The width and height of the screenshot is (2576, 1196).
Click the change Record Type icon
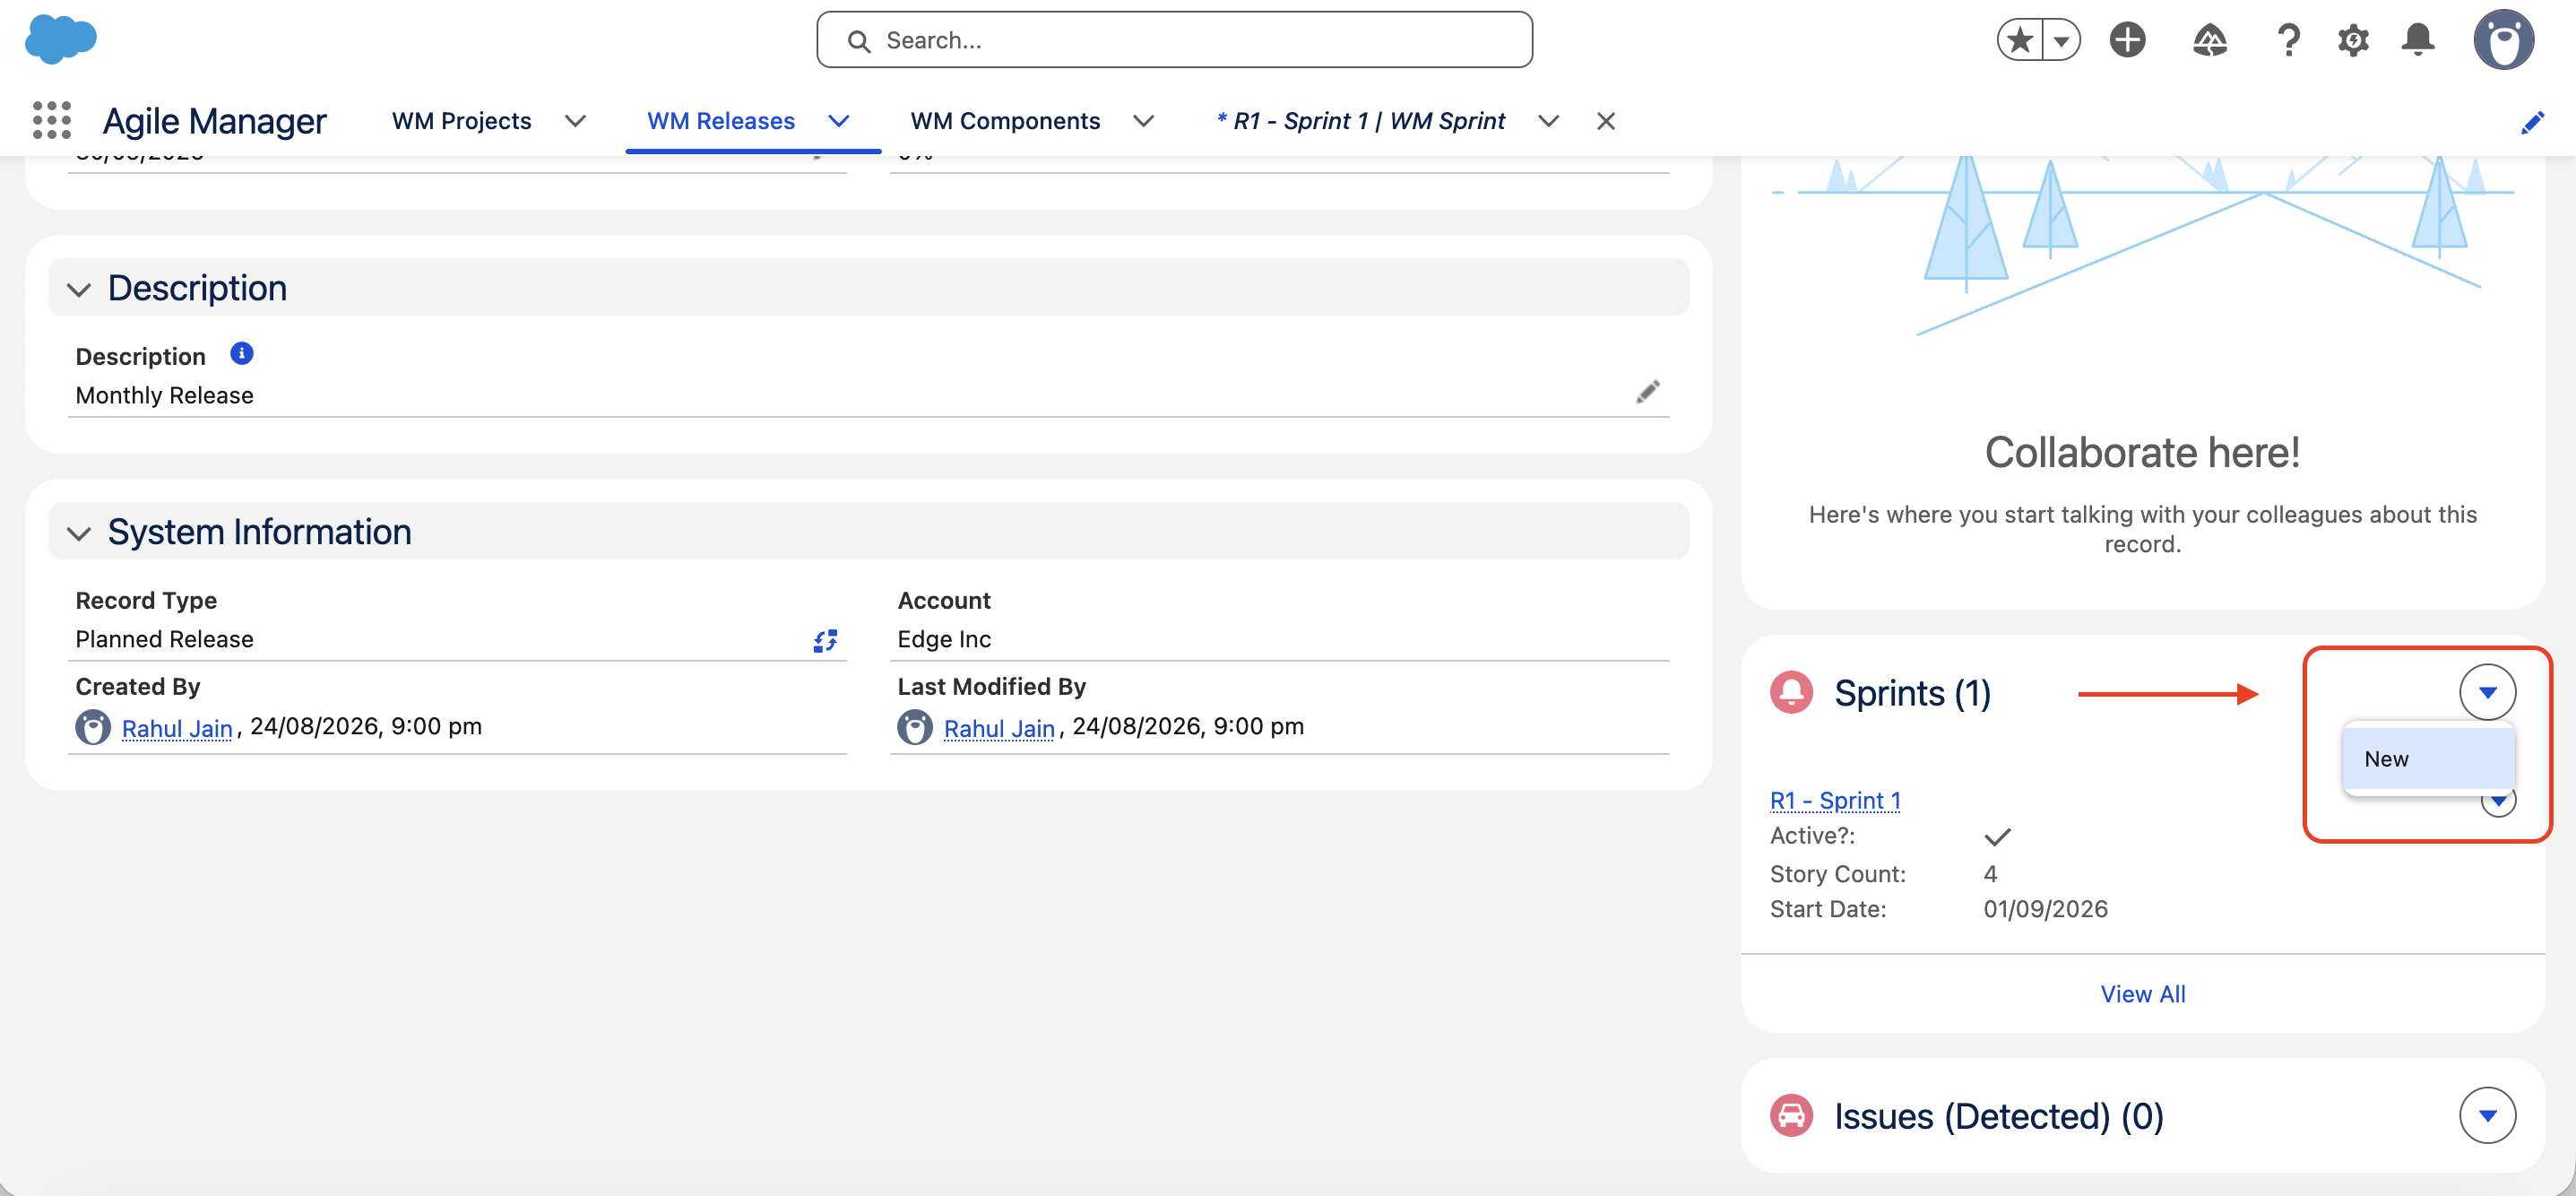825,640
